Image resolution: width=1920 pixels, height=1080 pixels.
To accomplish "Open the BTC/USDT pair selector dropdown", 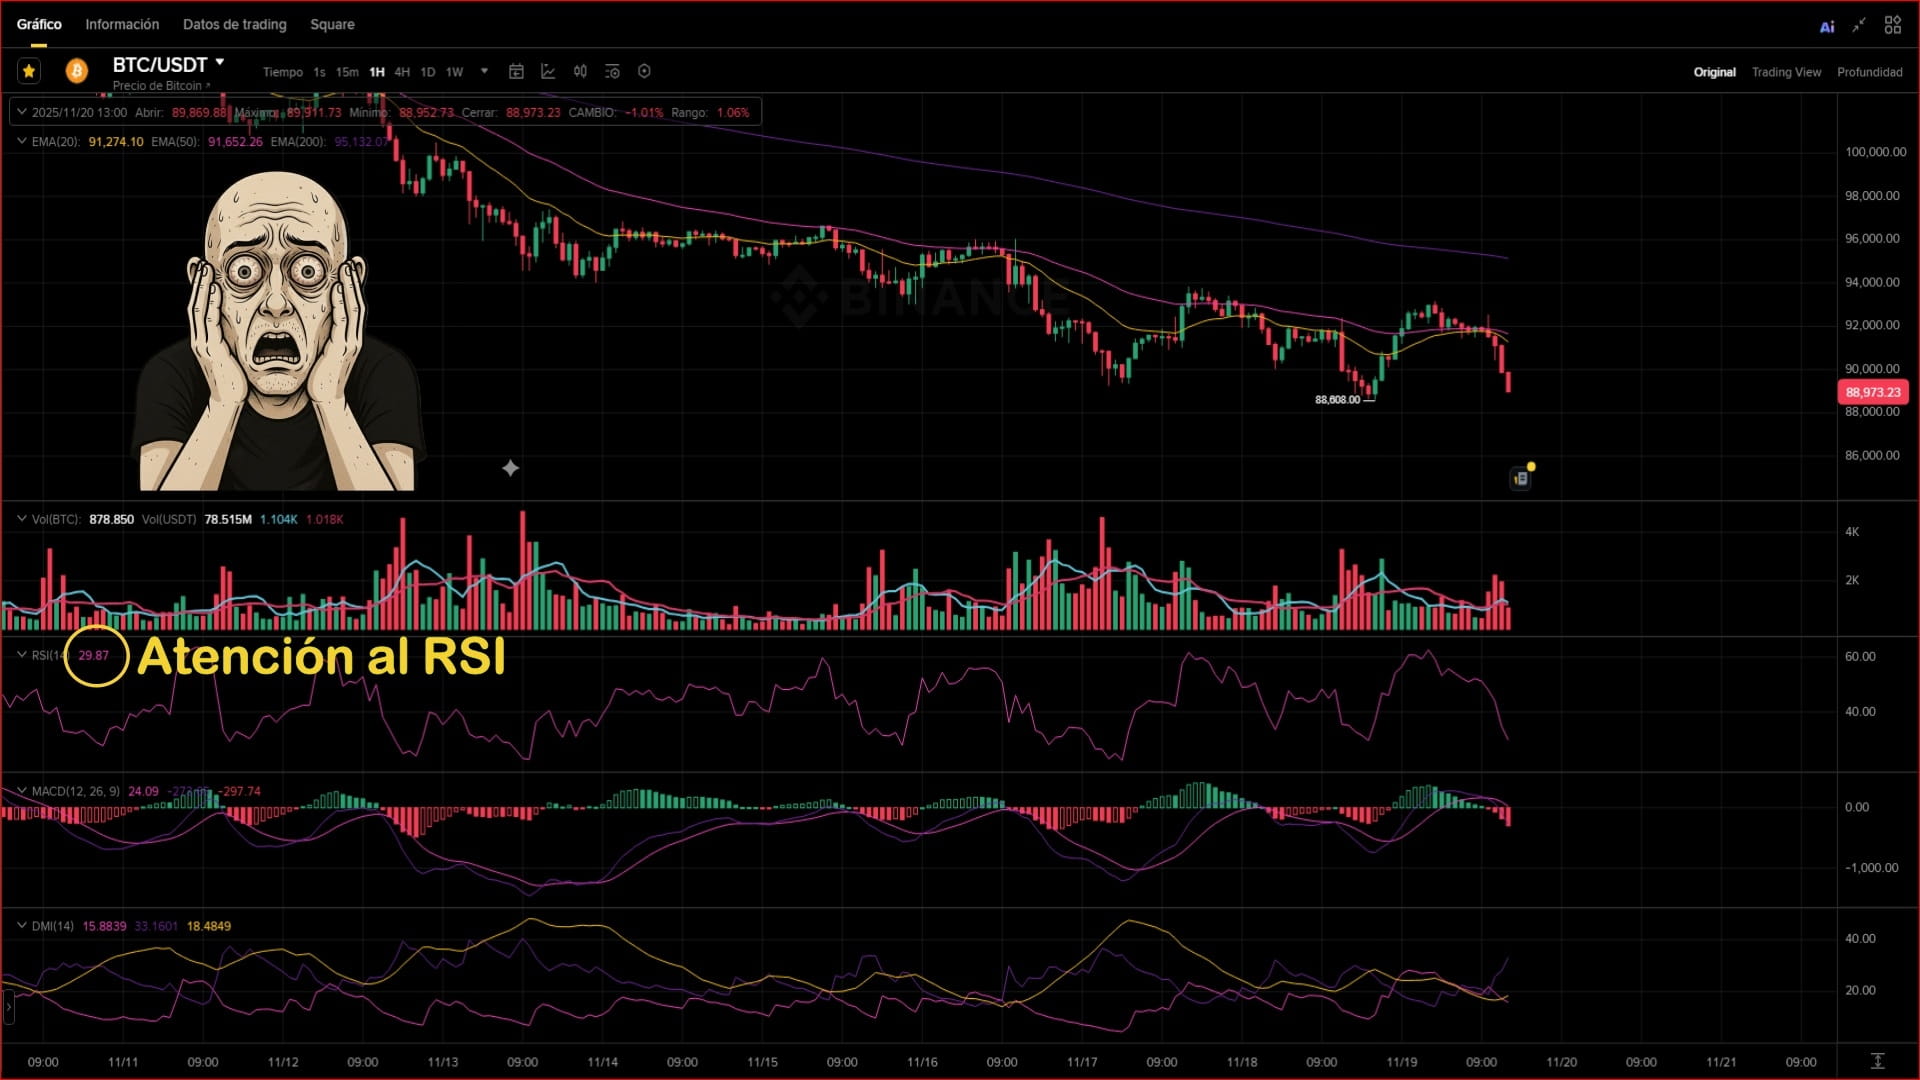I will pos(219,63).
